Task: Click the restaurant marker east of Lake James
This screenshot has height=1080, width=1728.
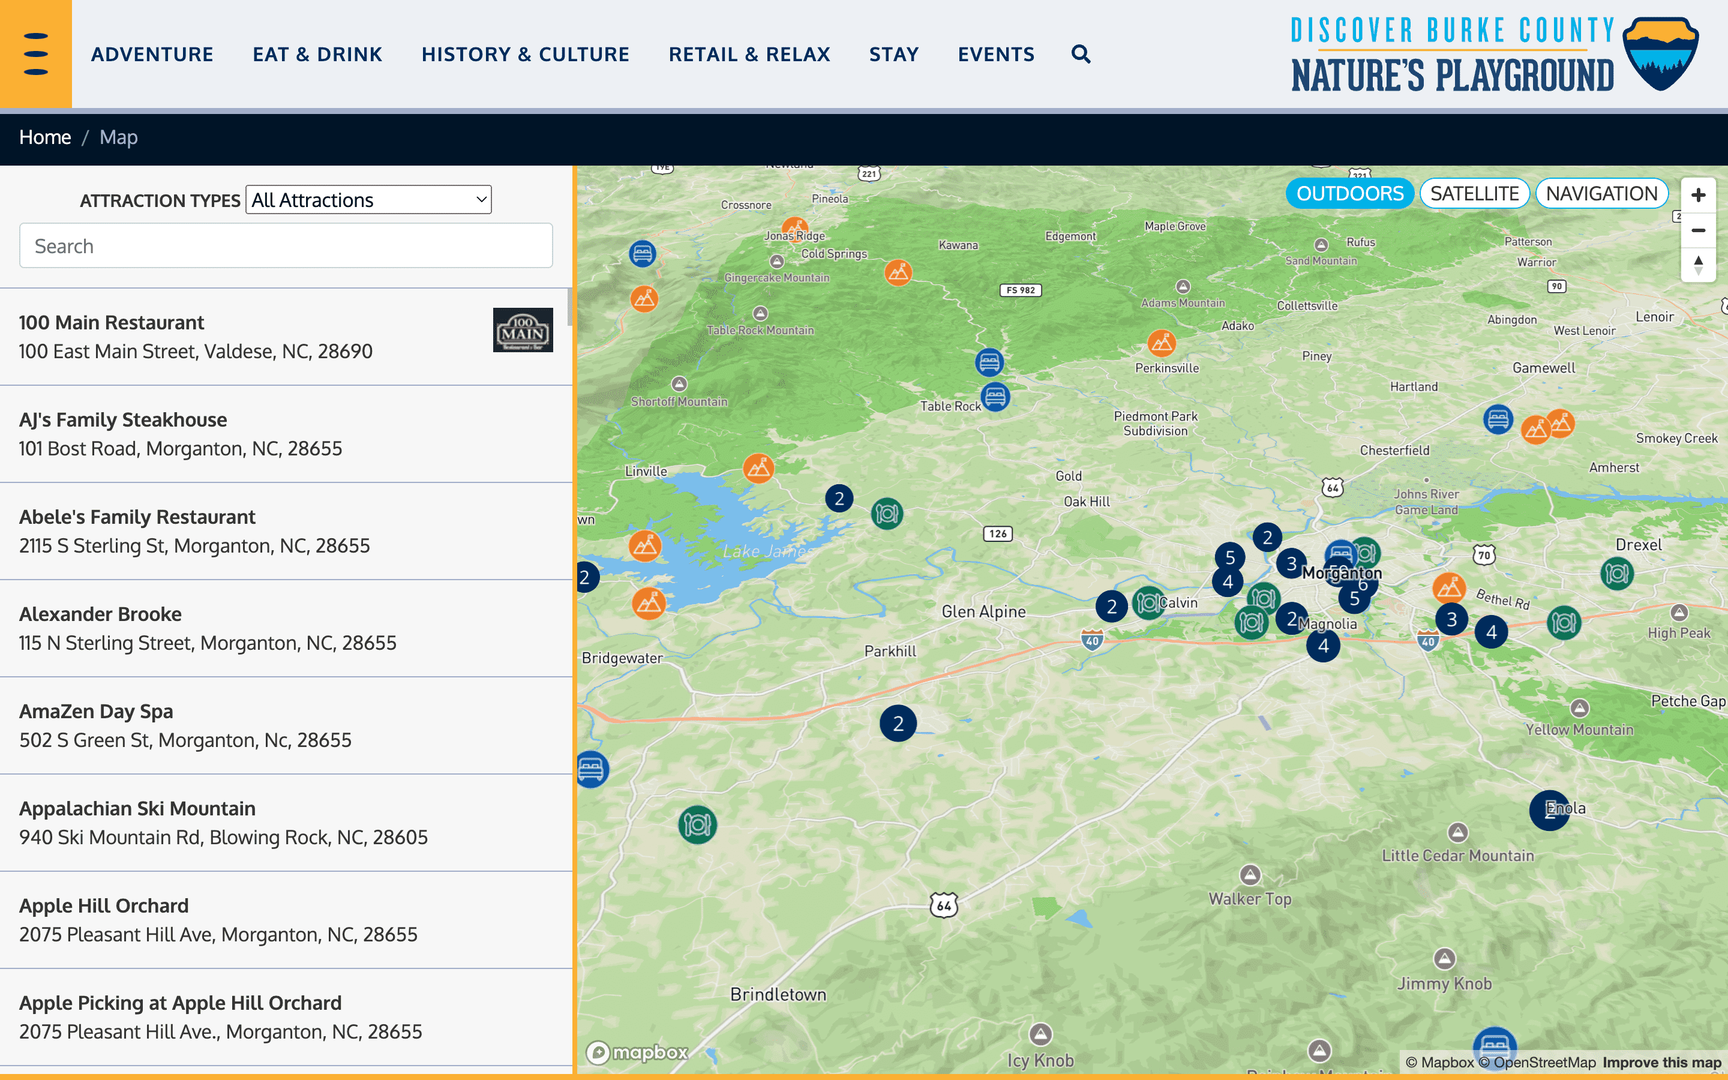Action: pos(887,514)
